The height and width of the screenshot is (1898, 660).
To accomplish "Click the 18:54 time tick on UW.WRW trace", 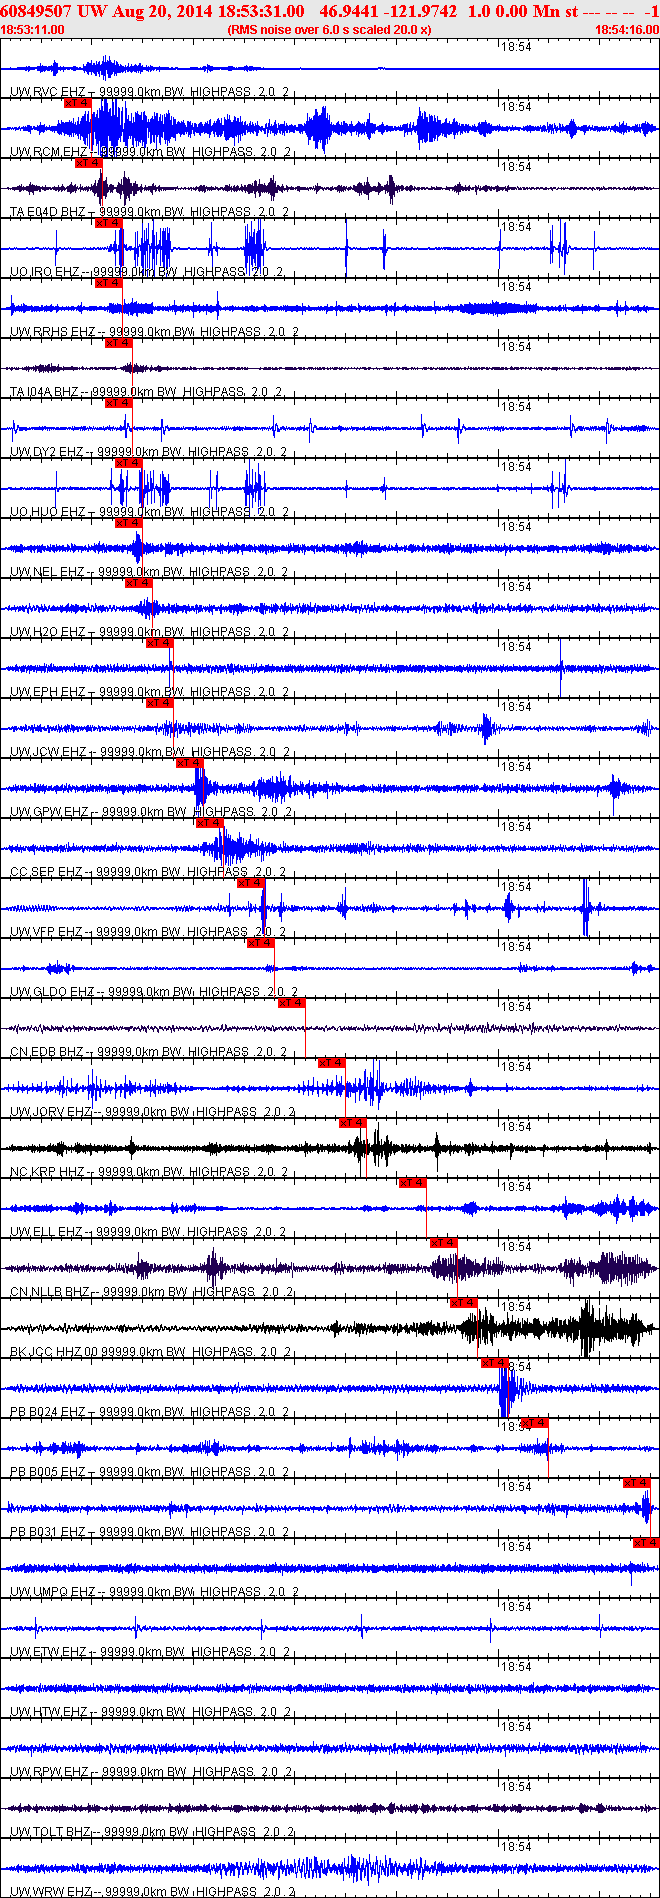I will pyautogui.click(x=516, y=1846).
